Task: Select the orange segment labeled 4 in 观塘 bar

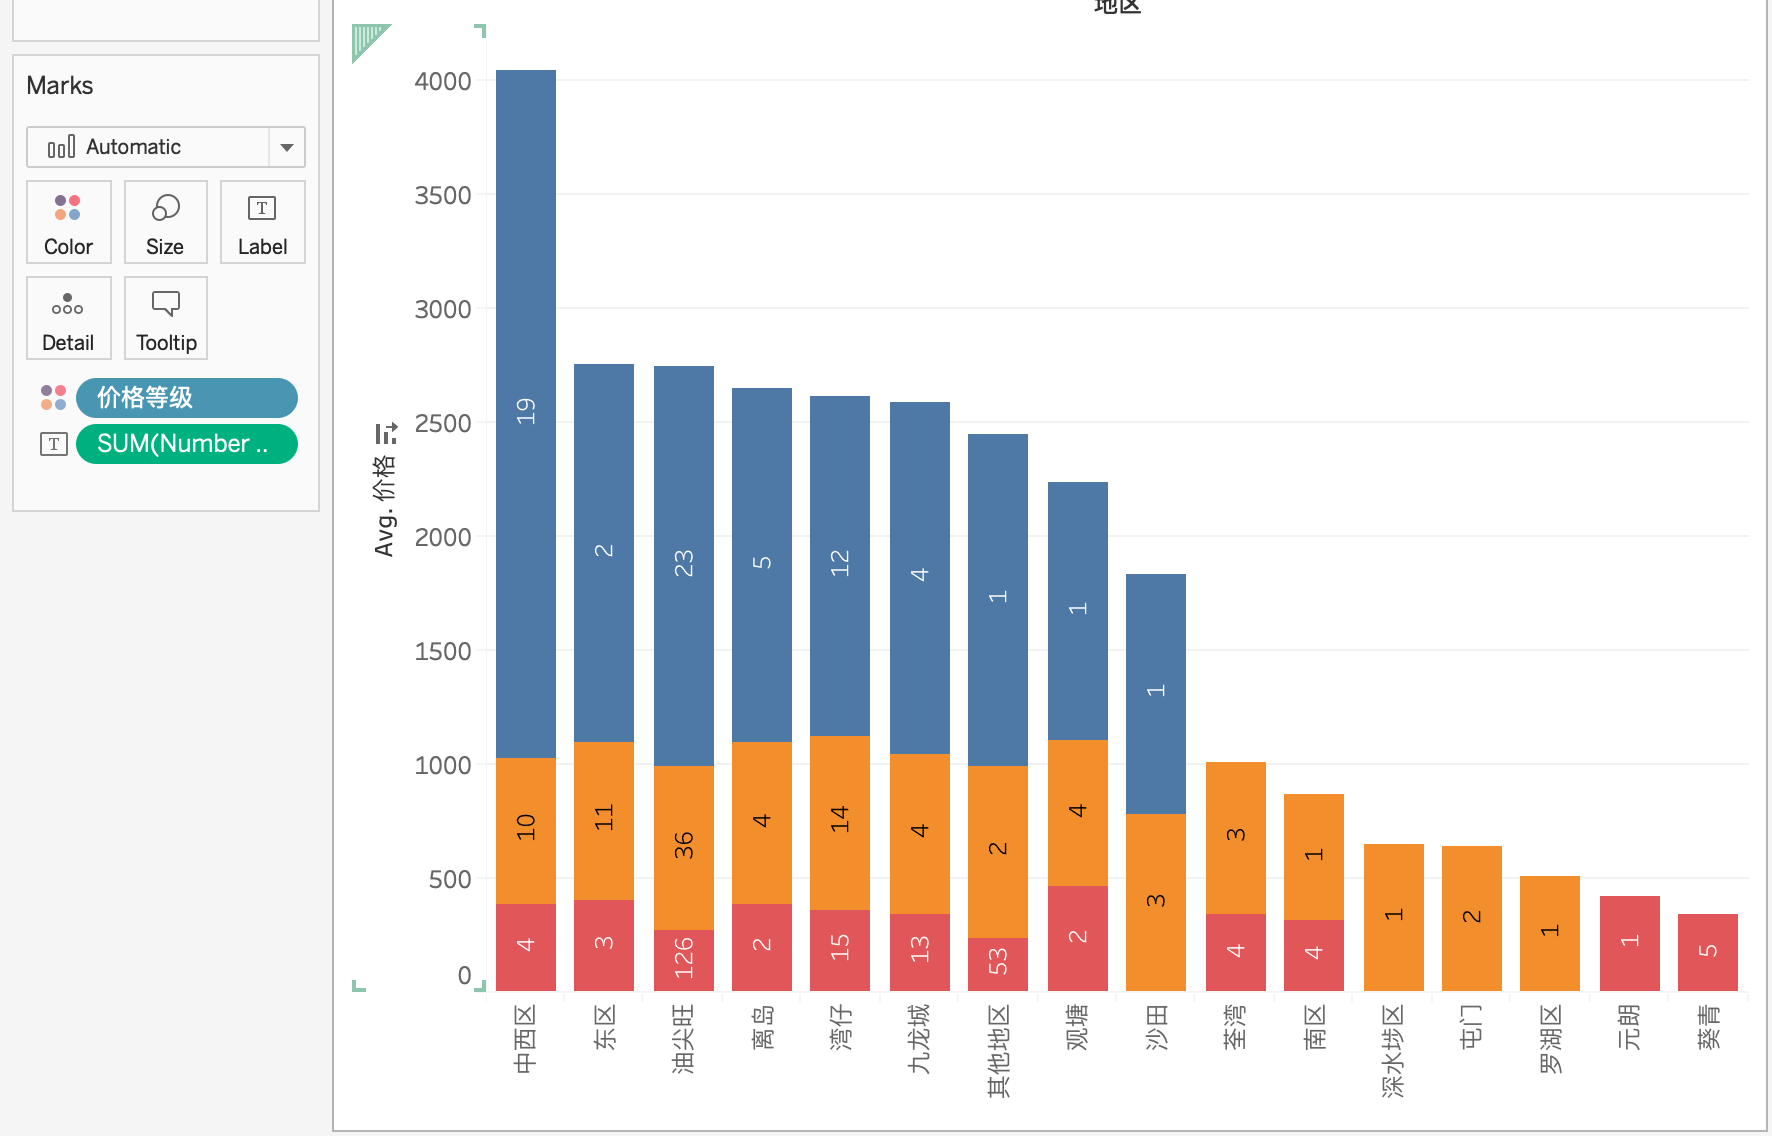Action: (1078, 813)
